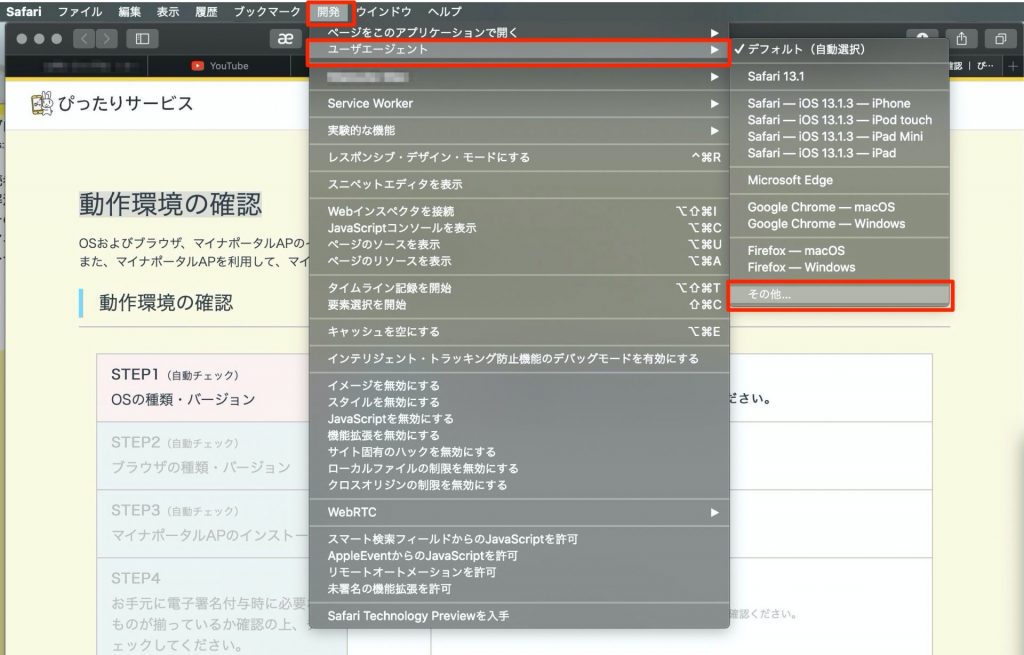Click the STEP3 (自動チェック) label
Image resolution: width=1024 pixels, height=655 pixels.
coord(175,511)
